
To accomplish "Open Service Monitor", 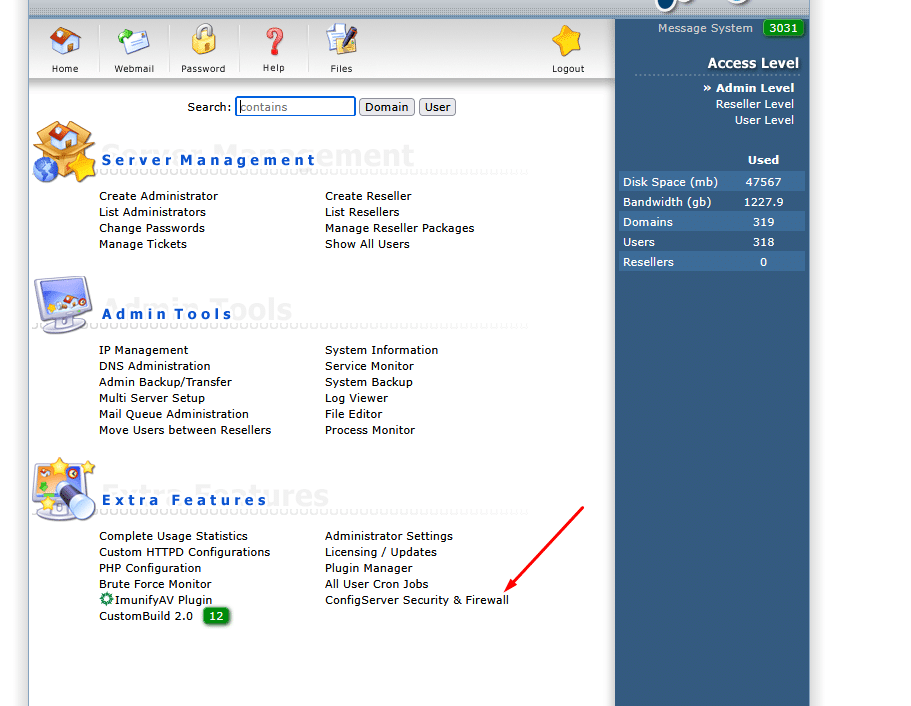I will [369, 366].
